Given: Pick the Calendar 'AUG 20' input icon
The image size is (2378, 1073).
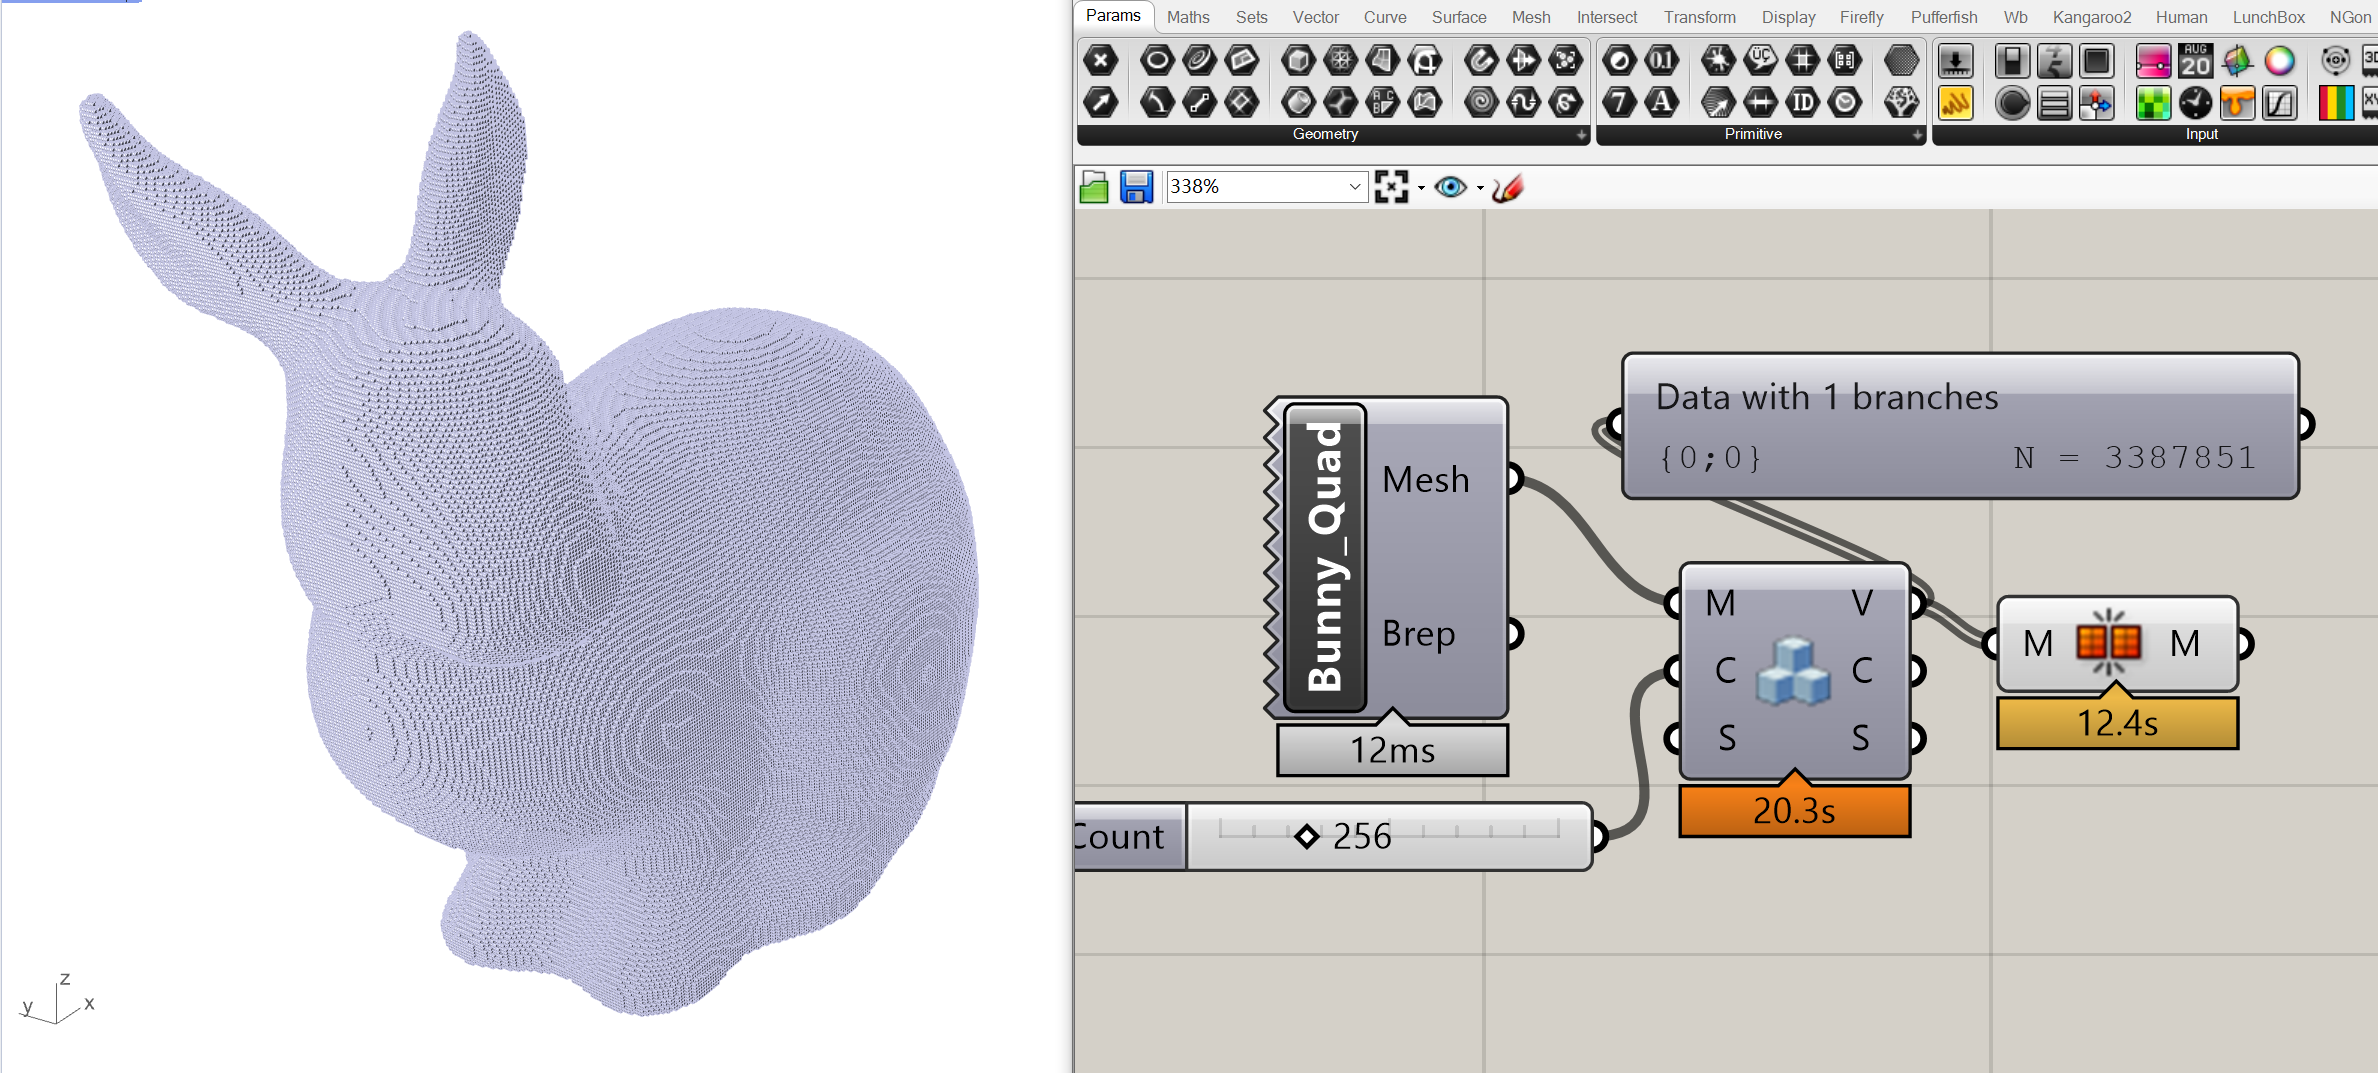Looking at the screenshot, I should [x=2195, y=61].
